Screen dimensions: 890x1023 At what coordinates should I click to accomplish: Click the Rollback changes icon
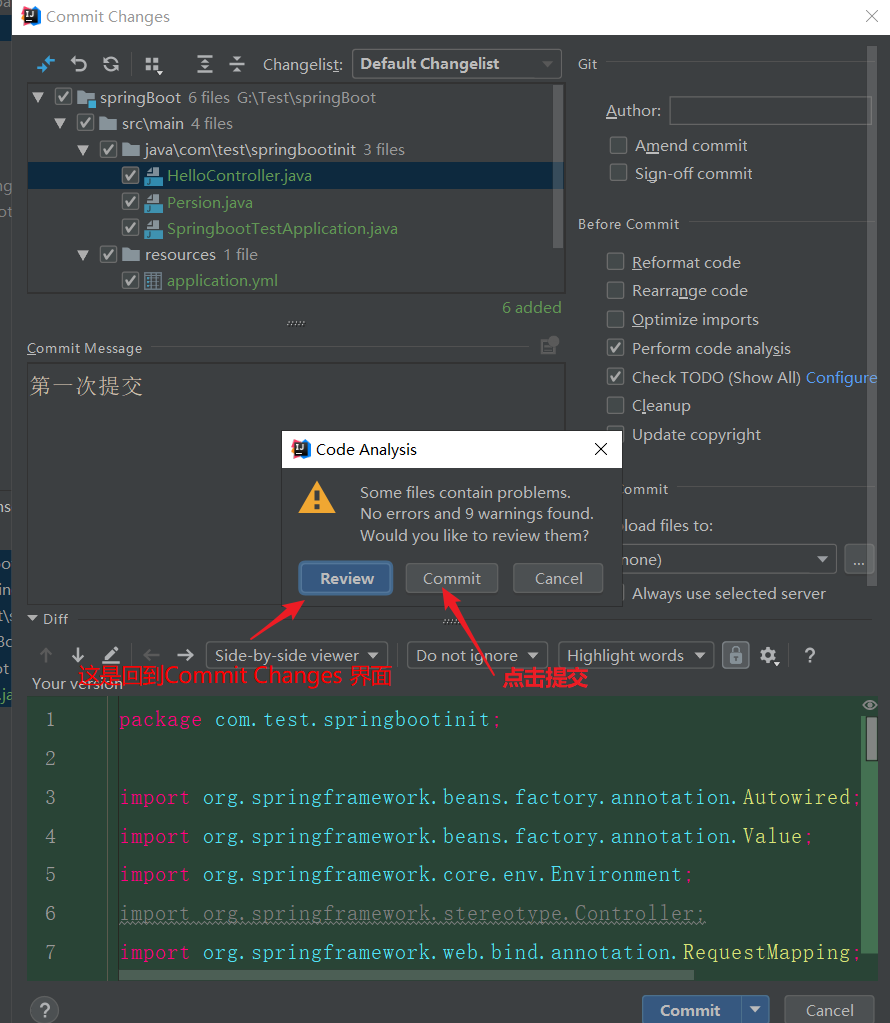coord(79,63)
